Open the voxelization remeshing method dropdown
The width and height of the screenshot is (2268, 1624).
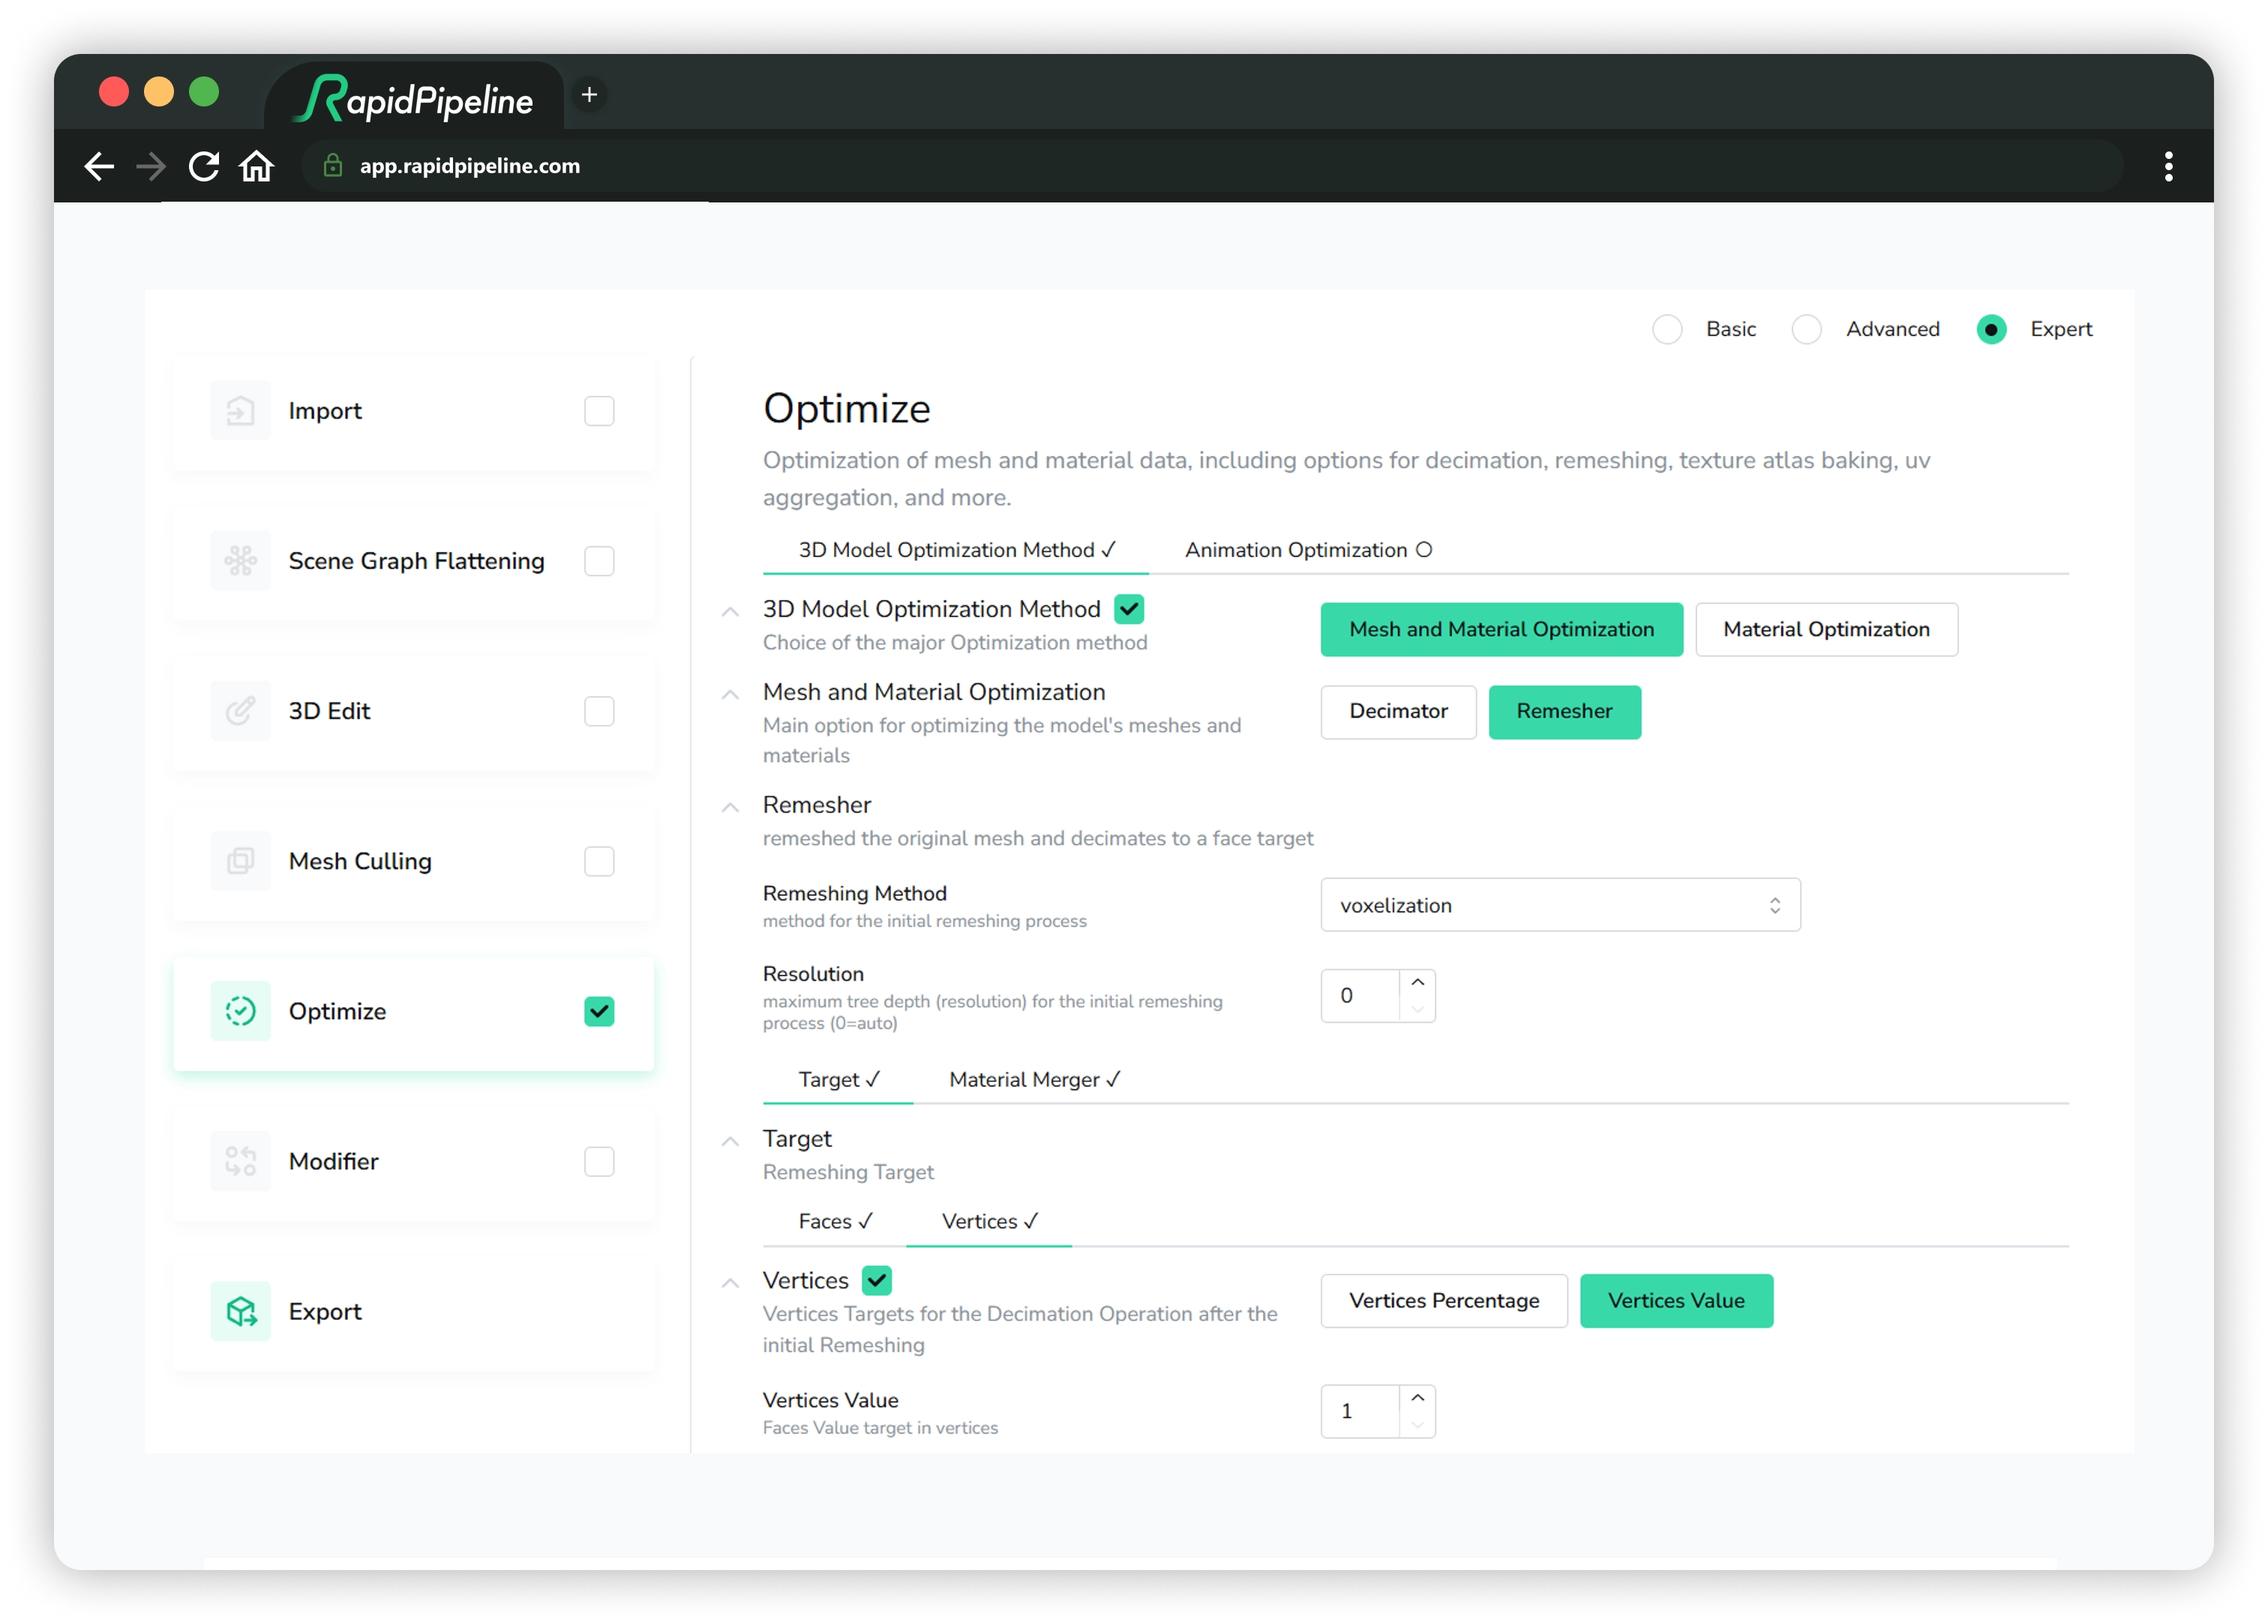pyautogui.click(x=1560, y=905)
